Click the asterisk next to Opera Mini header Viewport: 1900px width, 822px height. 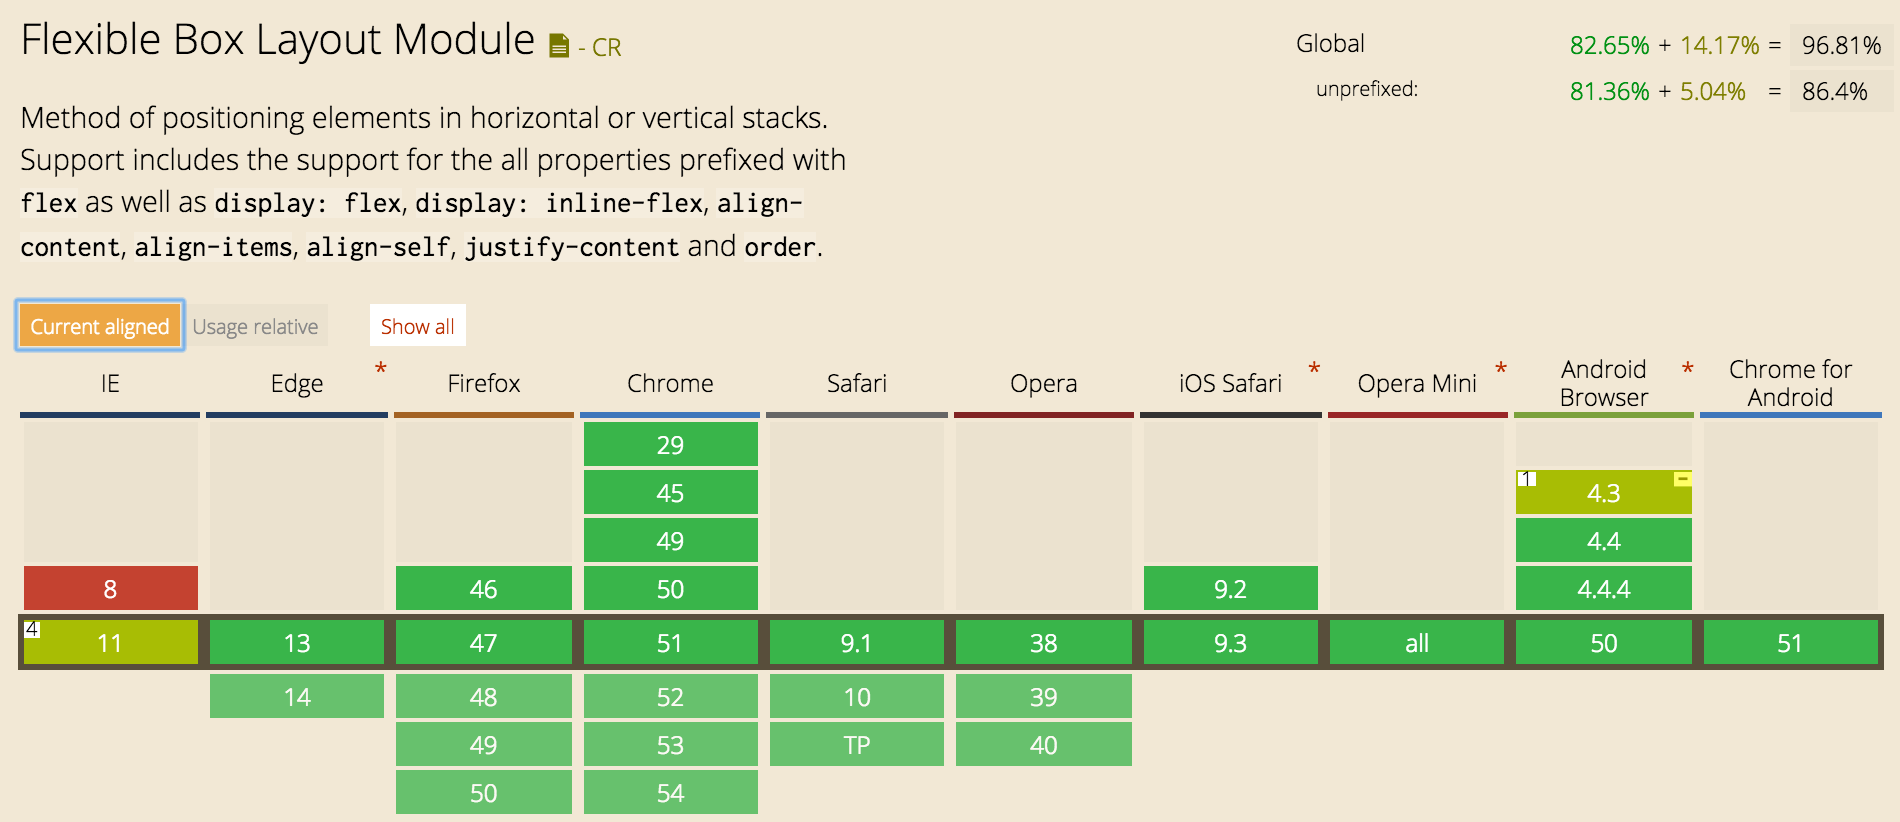[1499, 368]
